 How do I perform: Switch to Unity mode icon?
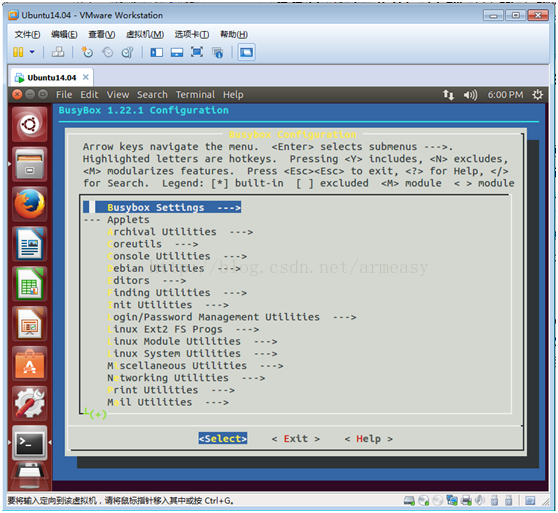(x=217, y=53)
